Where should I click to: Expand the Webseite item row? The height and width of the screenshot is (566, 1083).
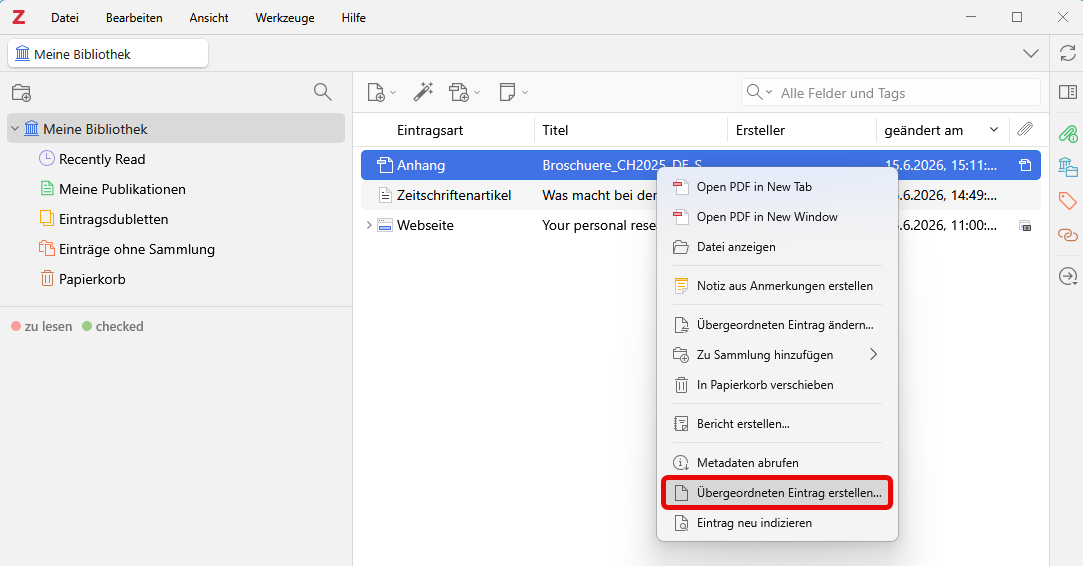click(x=369, y=225)
